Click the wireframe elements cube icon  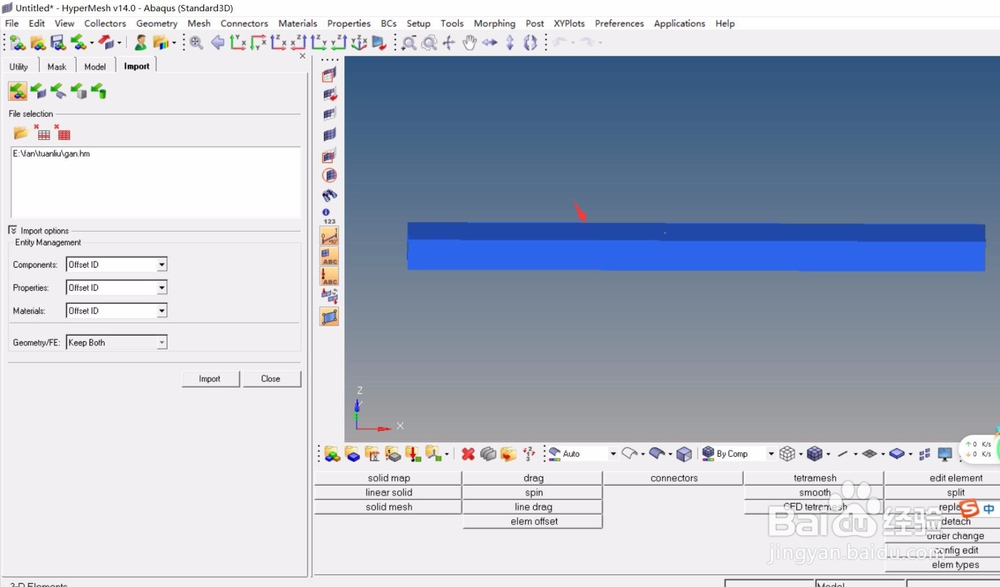click(787, 454)
